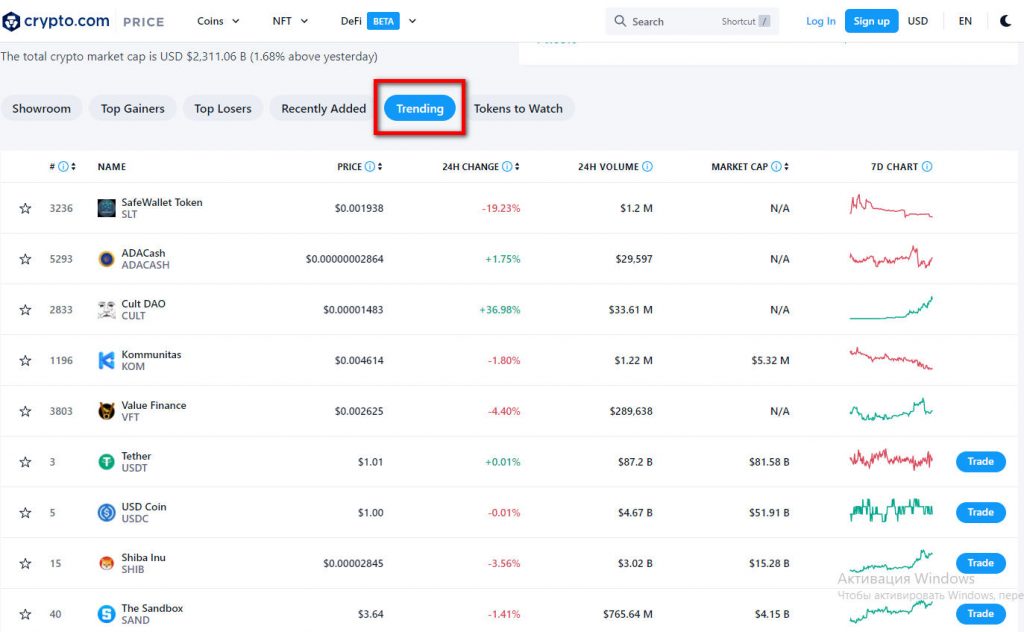Click Trade button for Tether
Viewport: 1024px width, 632px height.
coord(981,462)
